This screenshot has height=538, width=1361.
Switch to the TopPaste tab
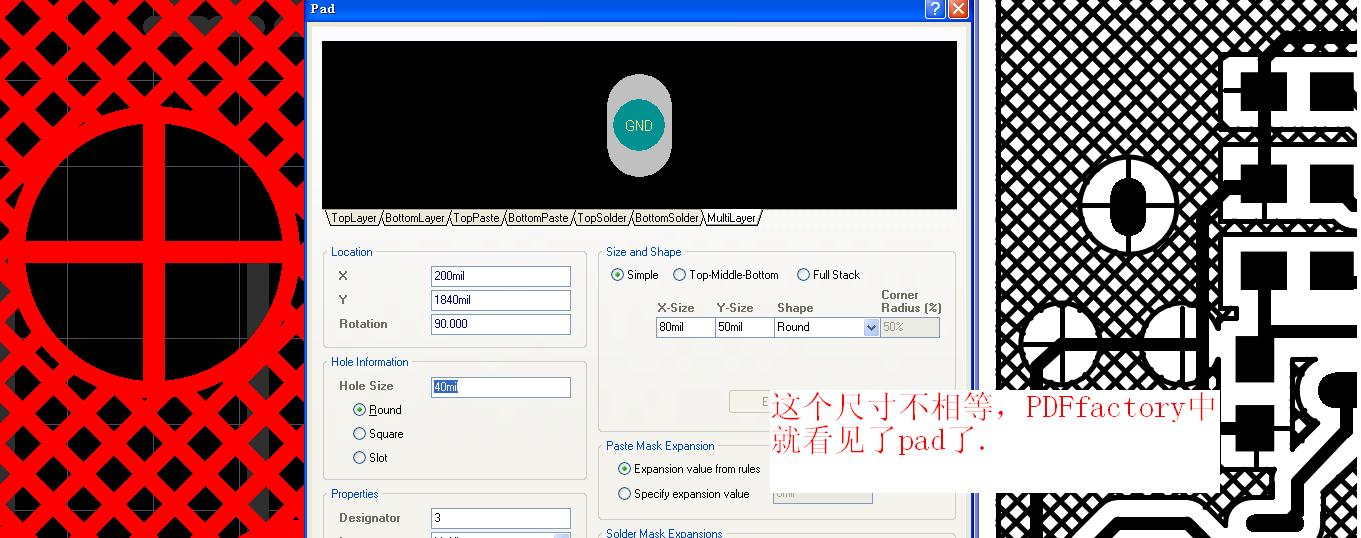(476, 217)
